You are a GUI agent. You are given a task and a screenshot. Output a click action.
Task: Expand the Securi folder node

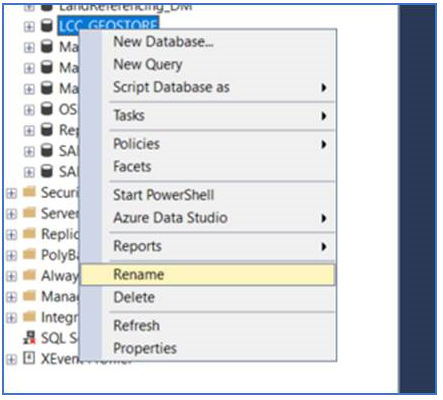coord(11,193)
